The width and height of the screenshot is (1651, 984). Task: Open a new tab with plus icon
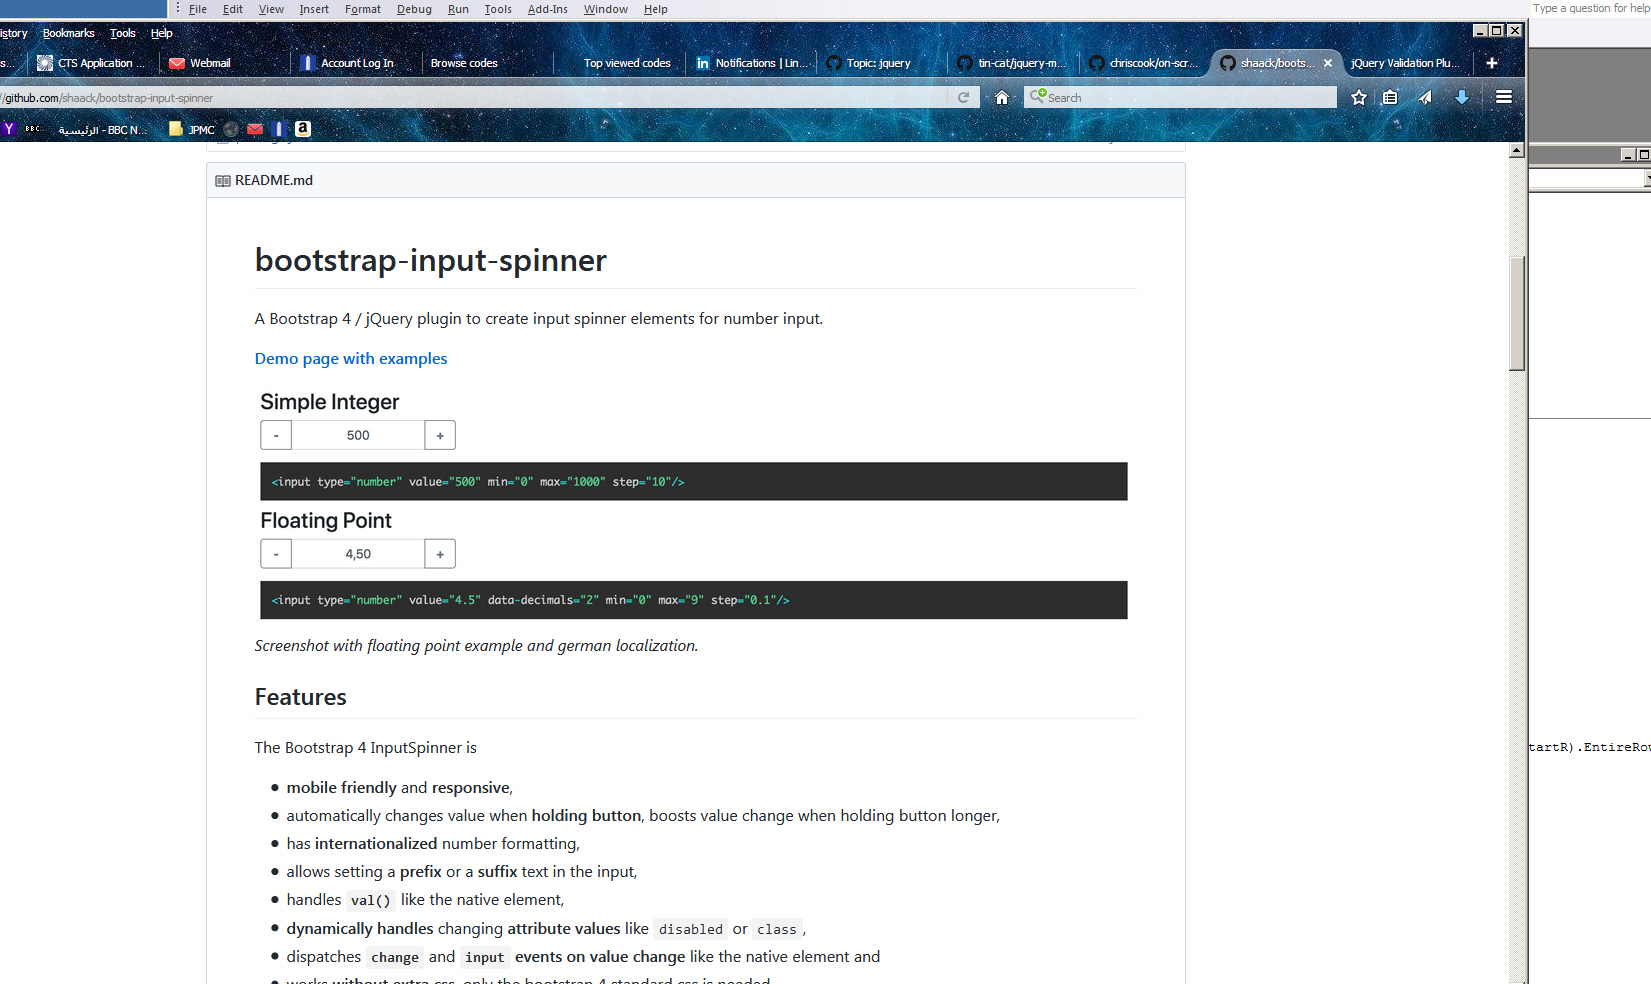1491,63
